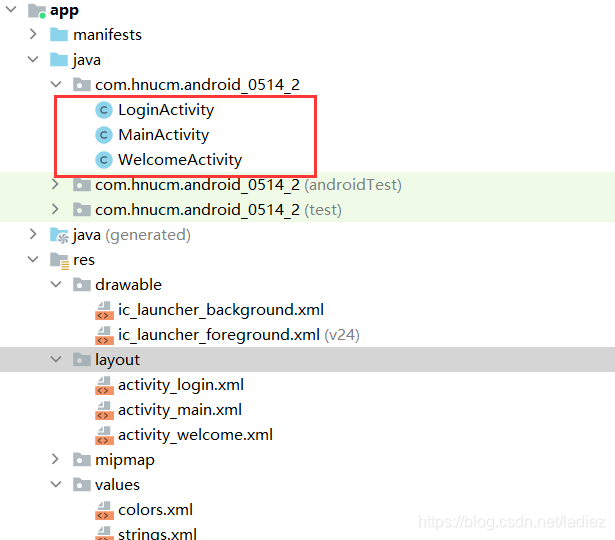Image resolution: width=615 pixels, height=540 pixels.
Task: Click the MainActivity class icon
Action: click(104, 135)
